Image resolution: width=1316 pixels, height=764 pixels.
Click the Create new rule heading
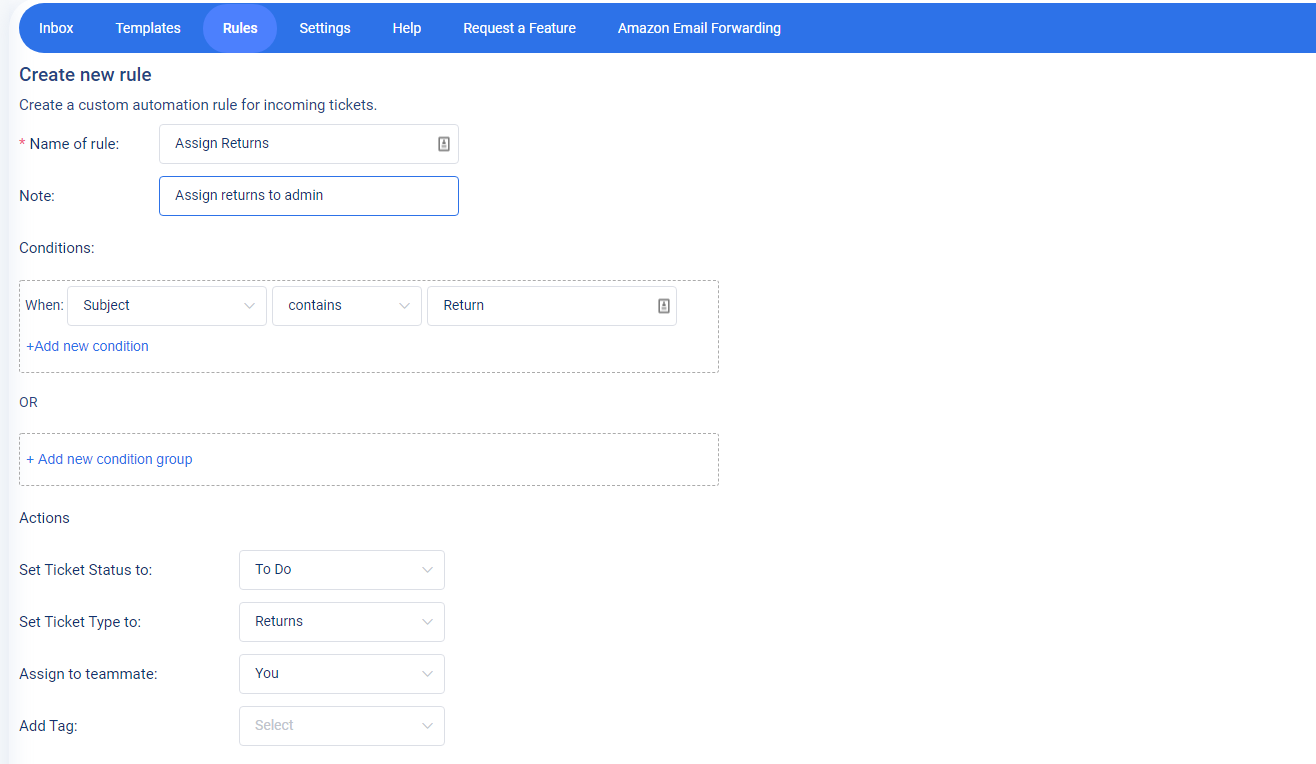[x=85, y=75]
